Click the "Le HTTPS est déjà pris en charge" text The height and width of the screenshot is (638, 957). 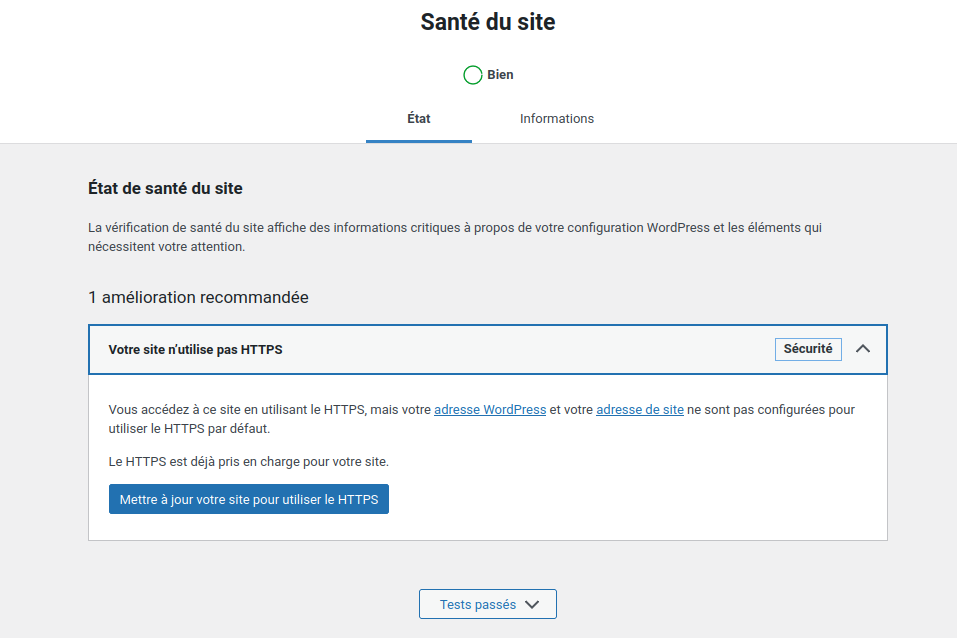tap(248, 462)
